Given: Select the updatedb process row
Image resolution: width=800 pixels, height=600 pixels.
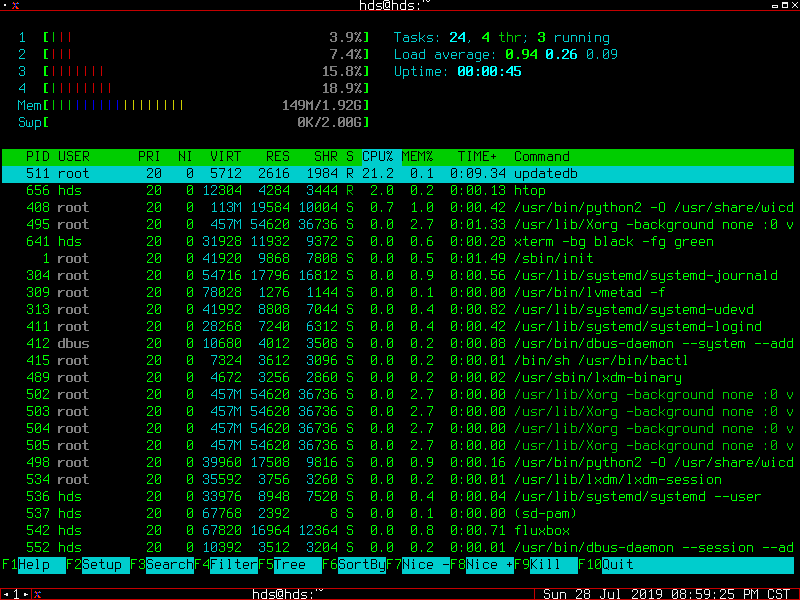Looking at the screenshot, I should coord(398,174).
